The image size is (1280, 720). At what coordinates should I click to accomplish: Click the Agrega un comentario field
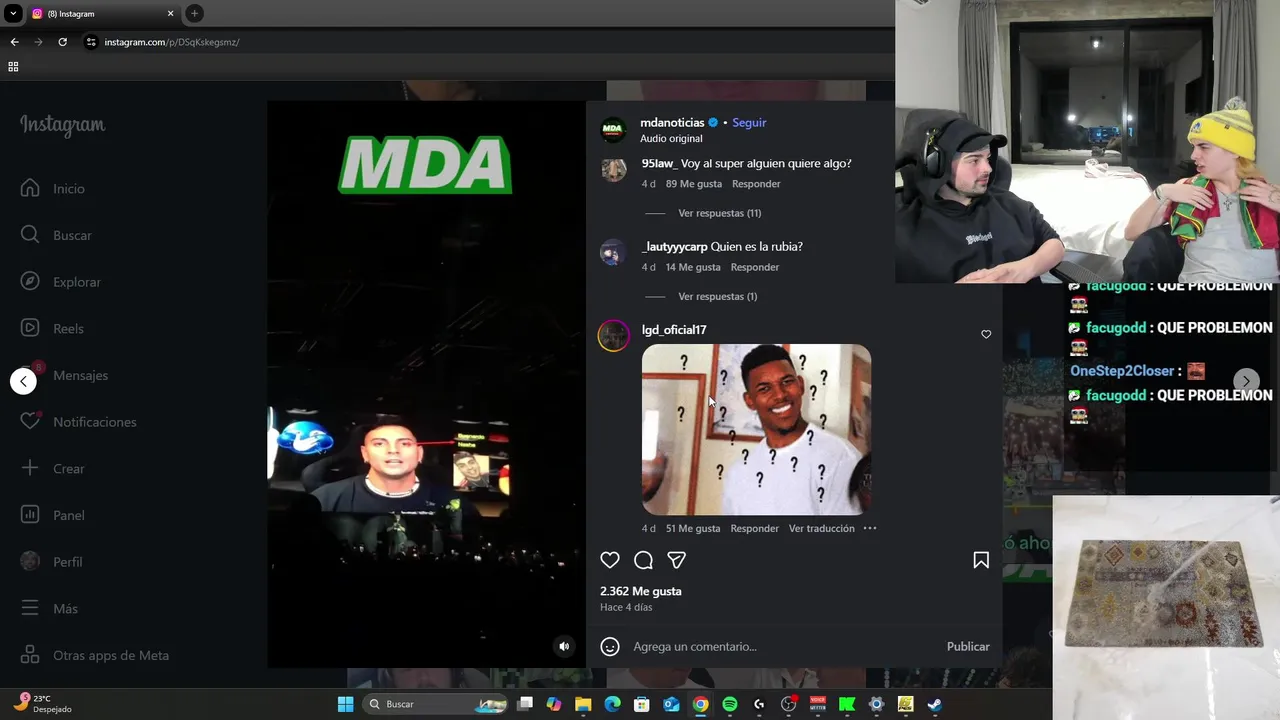(x=785, y=646)
